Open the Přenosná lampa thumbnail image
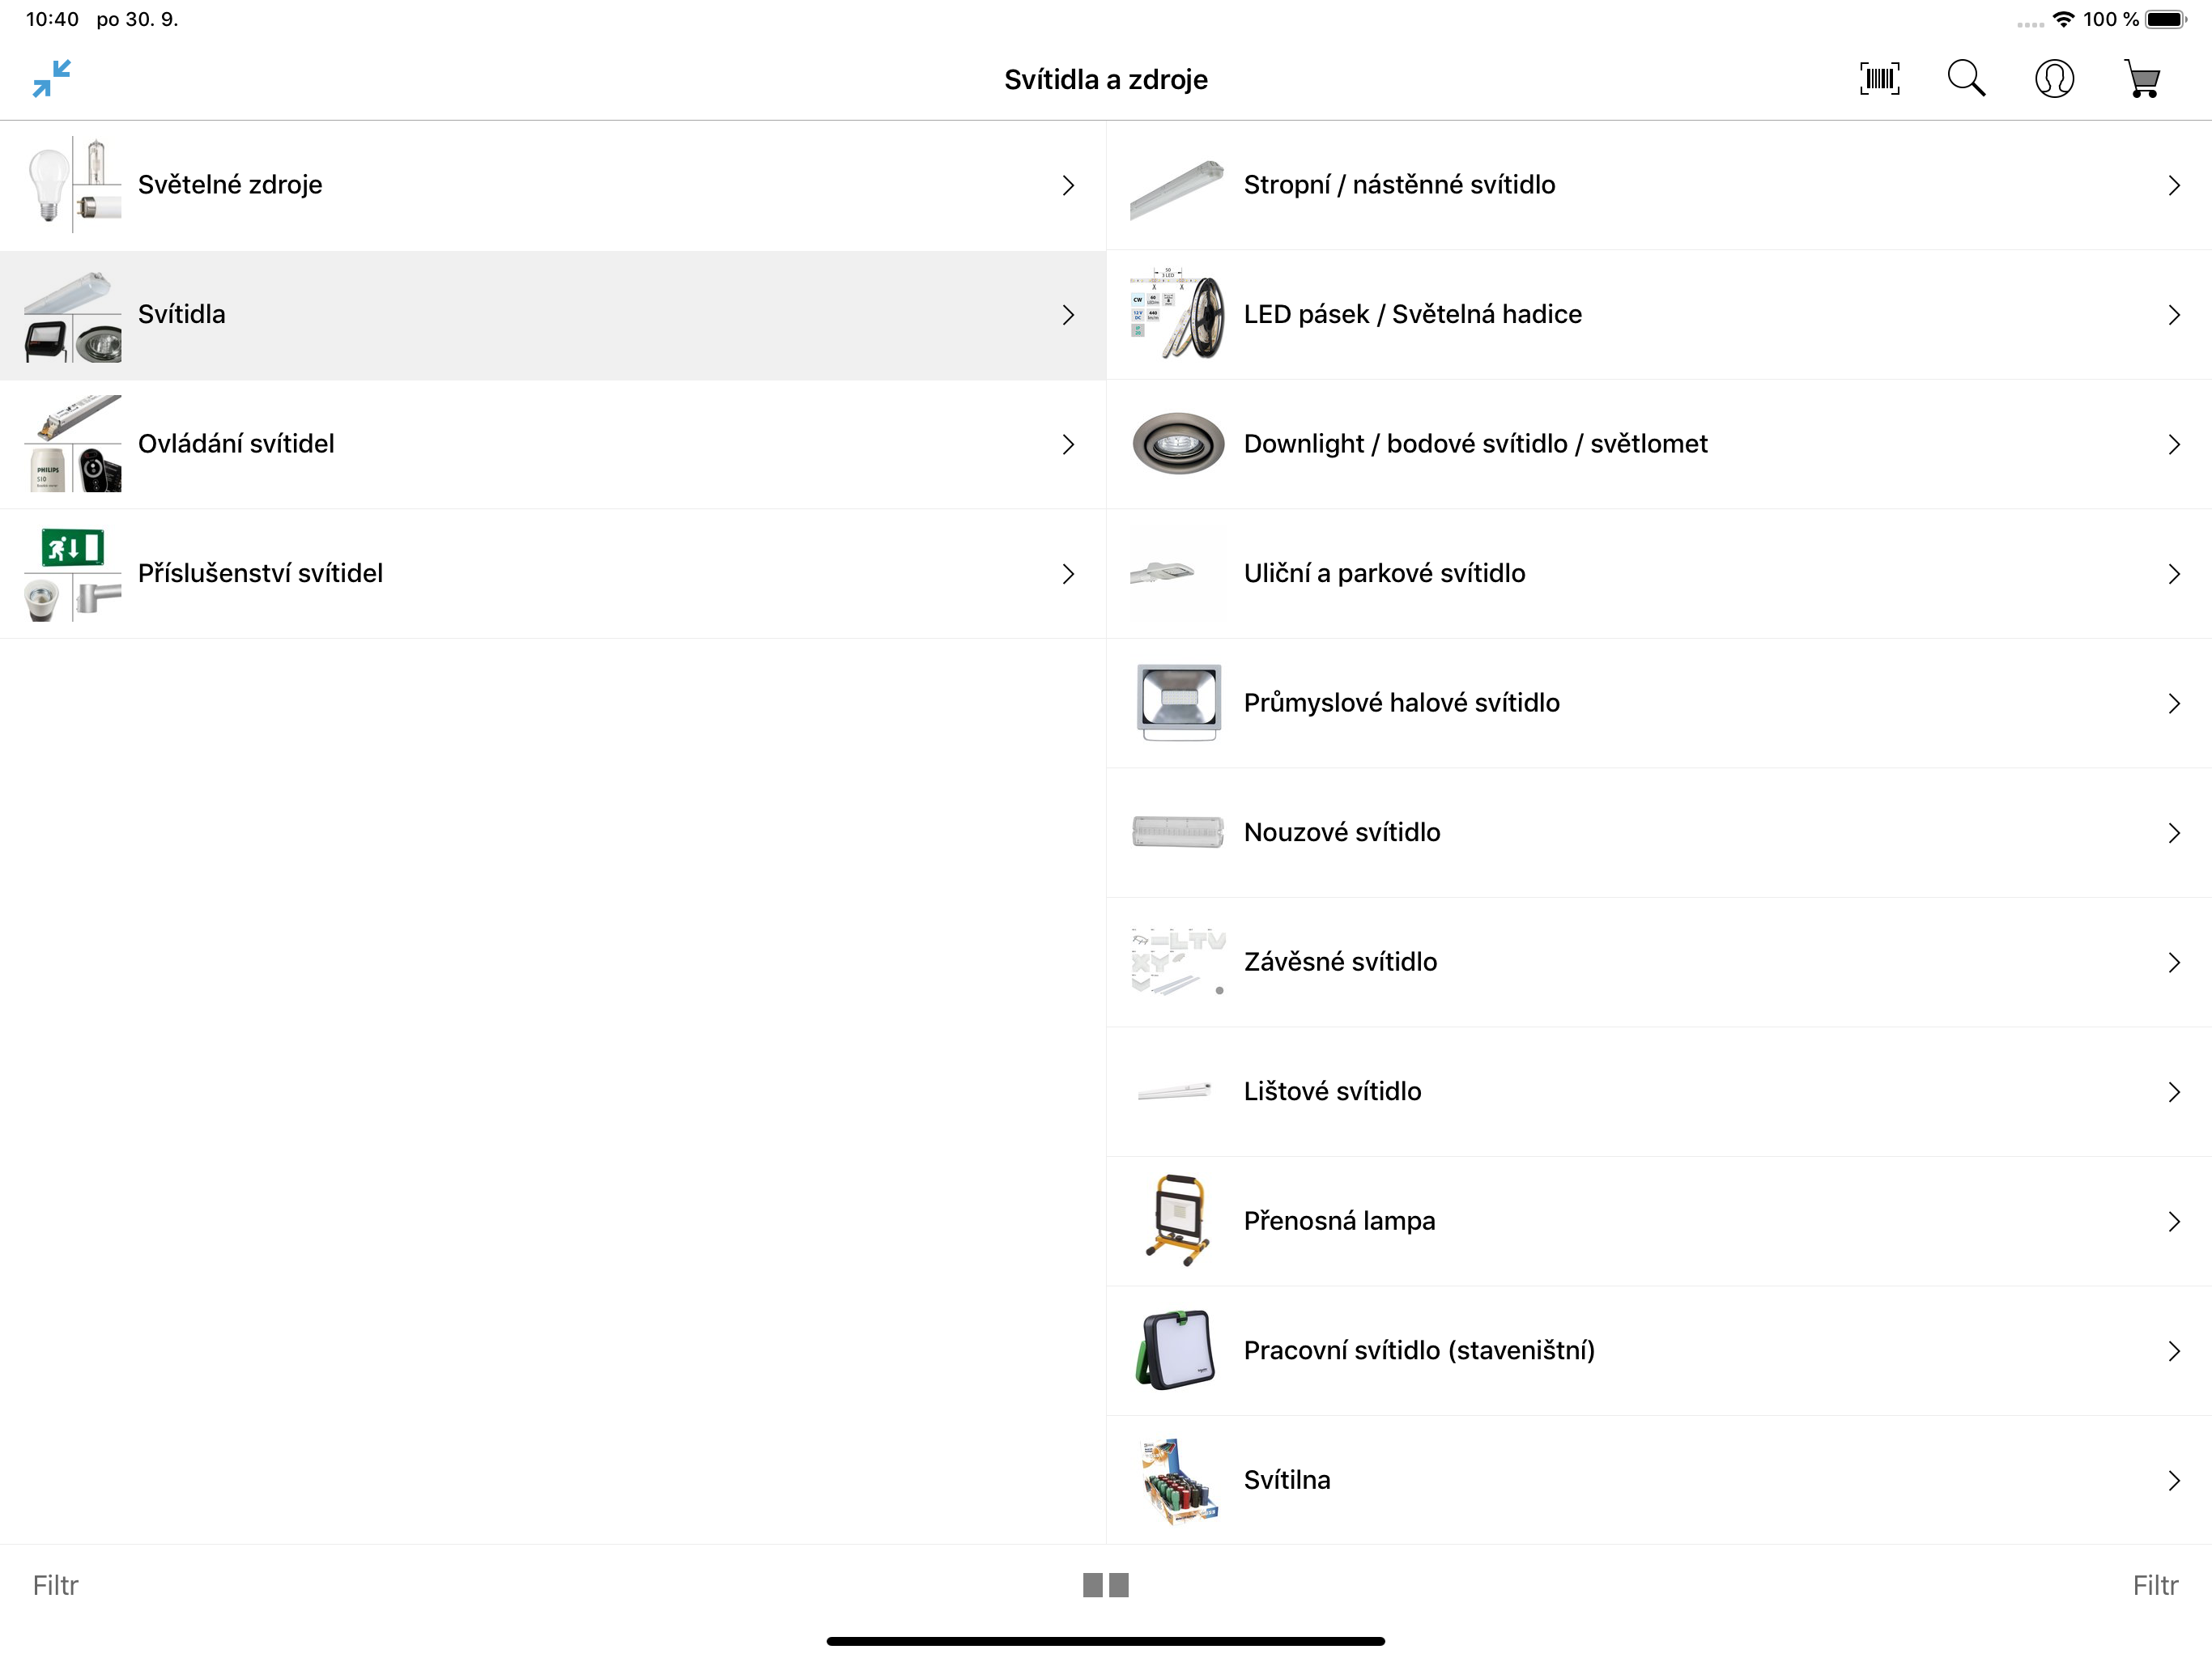Screen dimensions: 2212x1658 point(1177,1221)
